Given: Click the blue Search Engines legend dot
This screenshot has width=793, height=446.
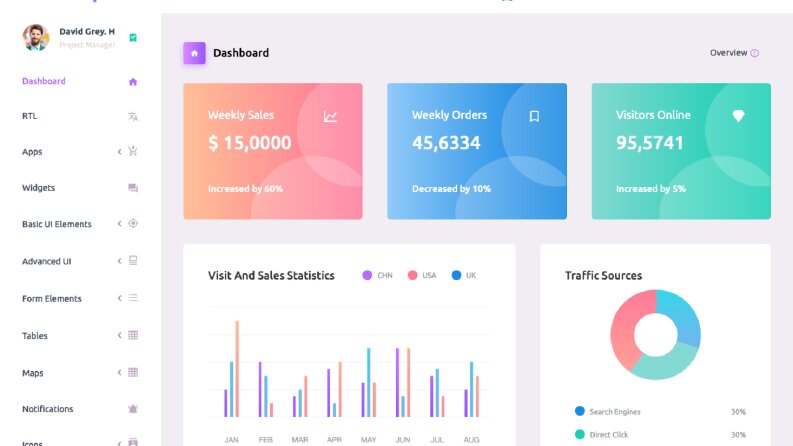Looking at the screenshot, I should (580, 411).
